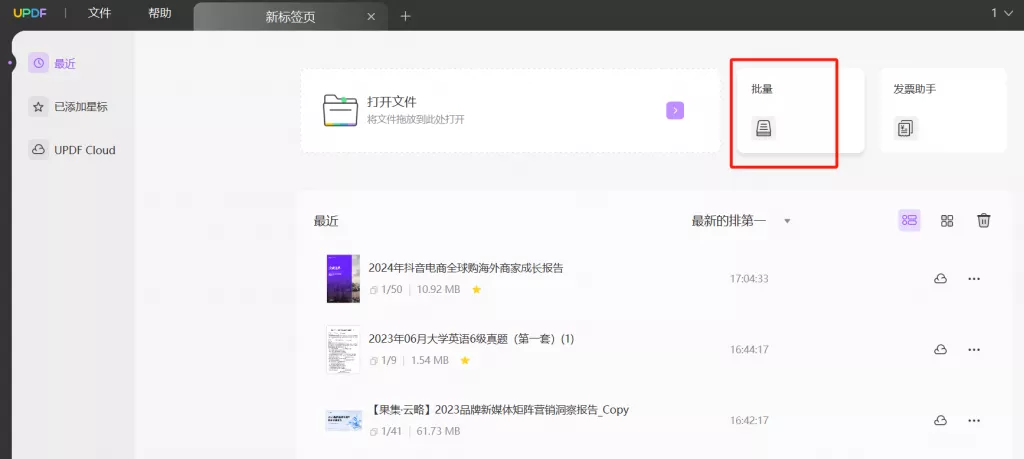Open the 发票助手 invoice assistant
1024x459 pixels.
pyautogui.click(x=943, y=111)
